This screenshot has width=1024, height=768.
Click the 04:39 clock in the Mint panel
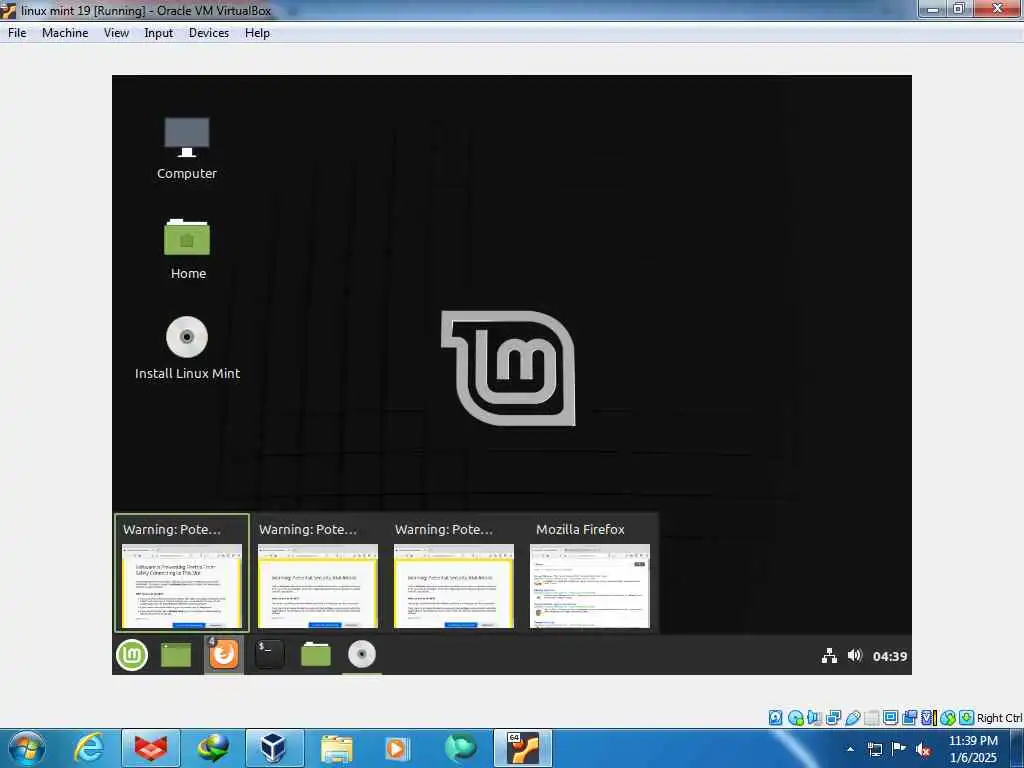click(890, 656)
